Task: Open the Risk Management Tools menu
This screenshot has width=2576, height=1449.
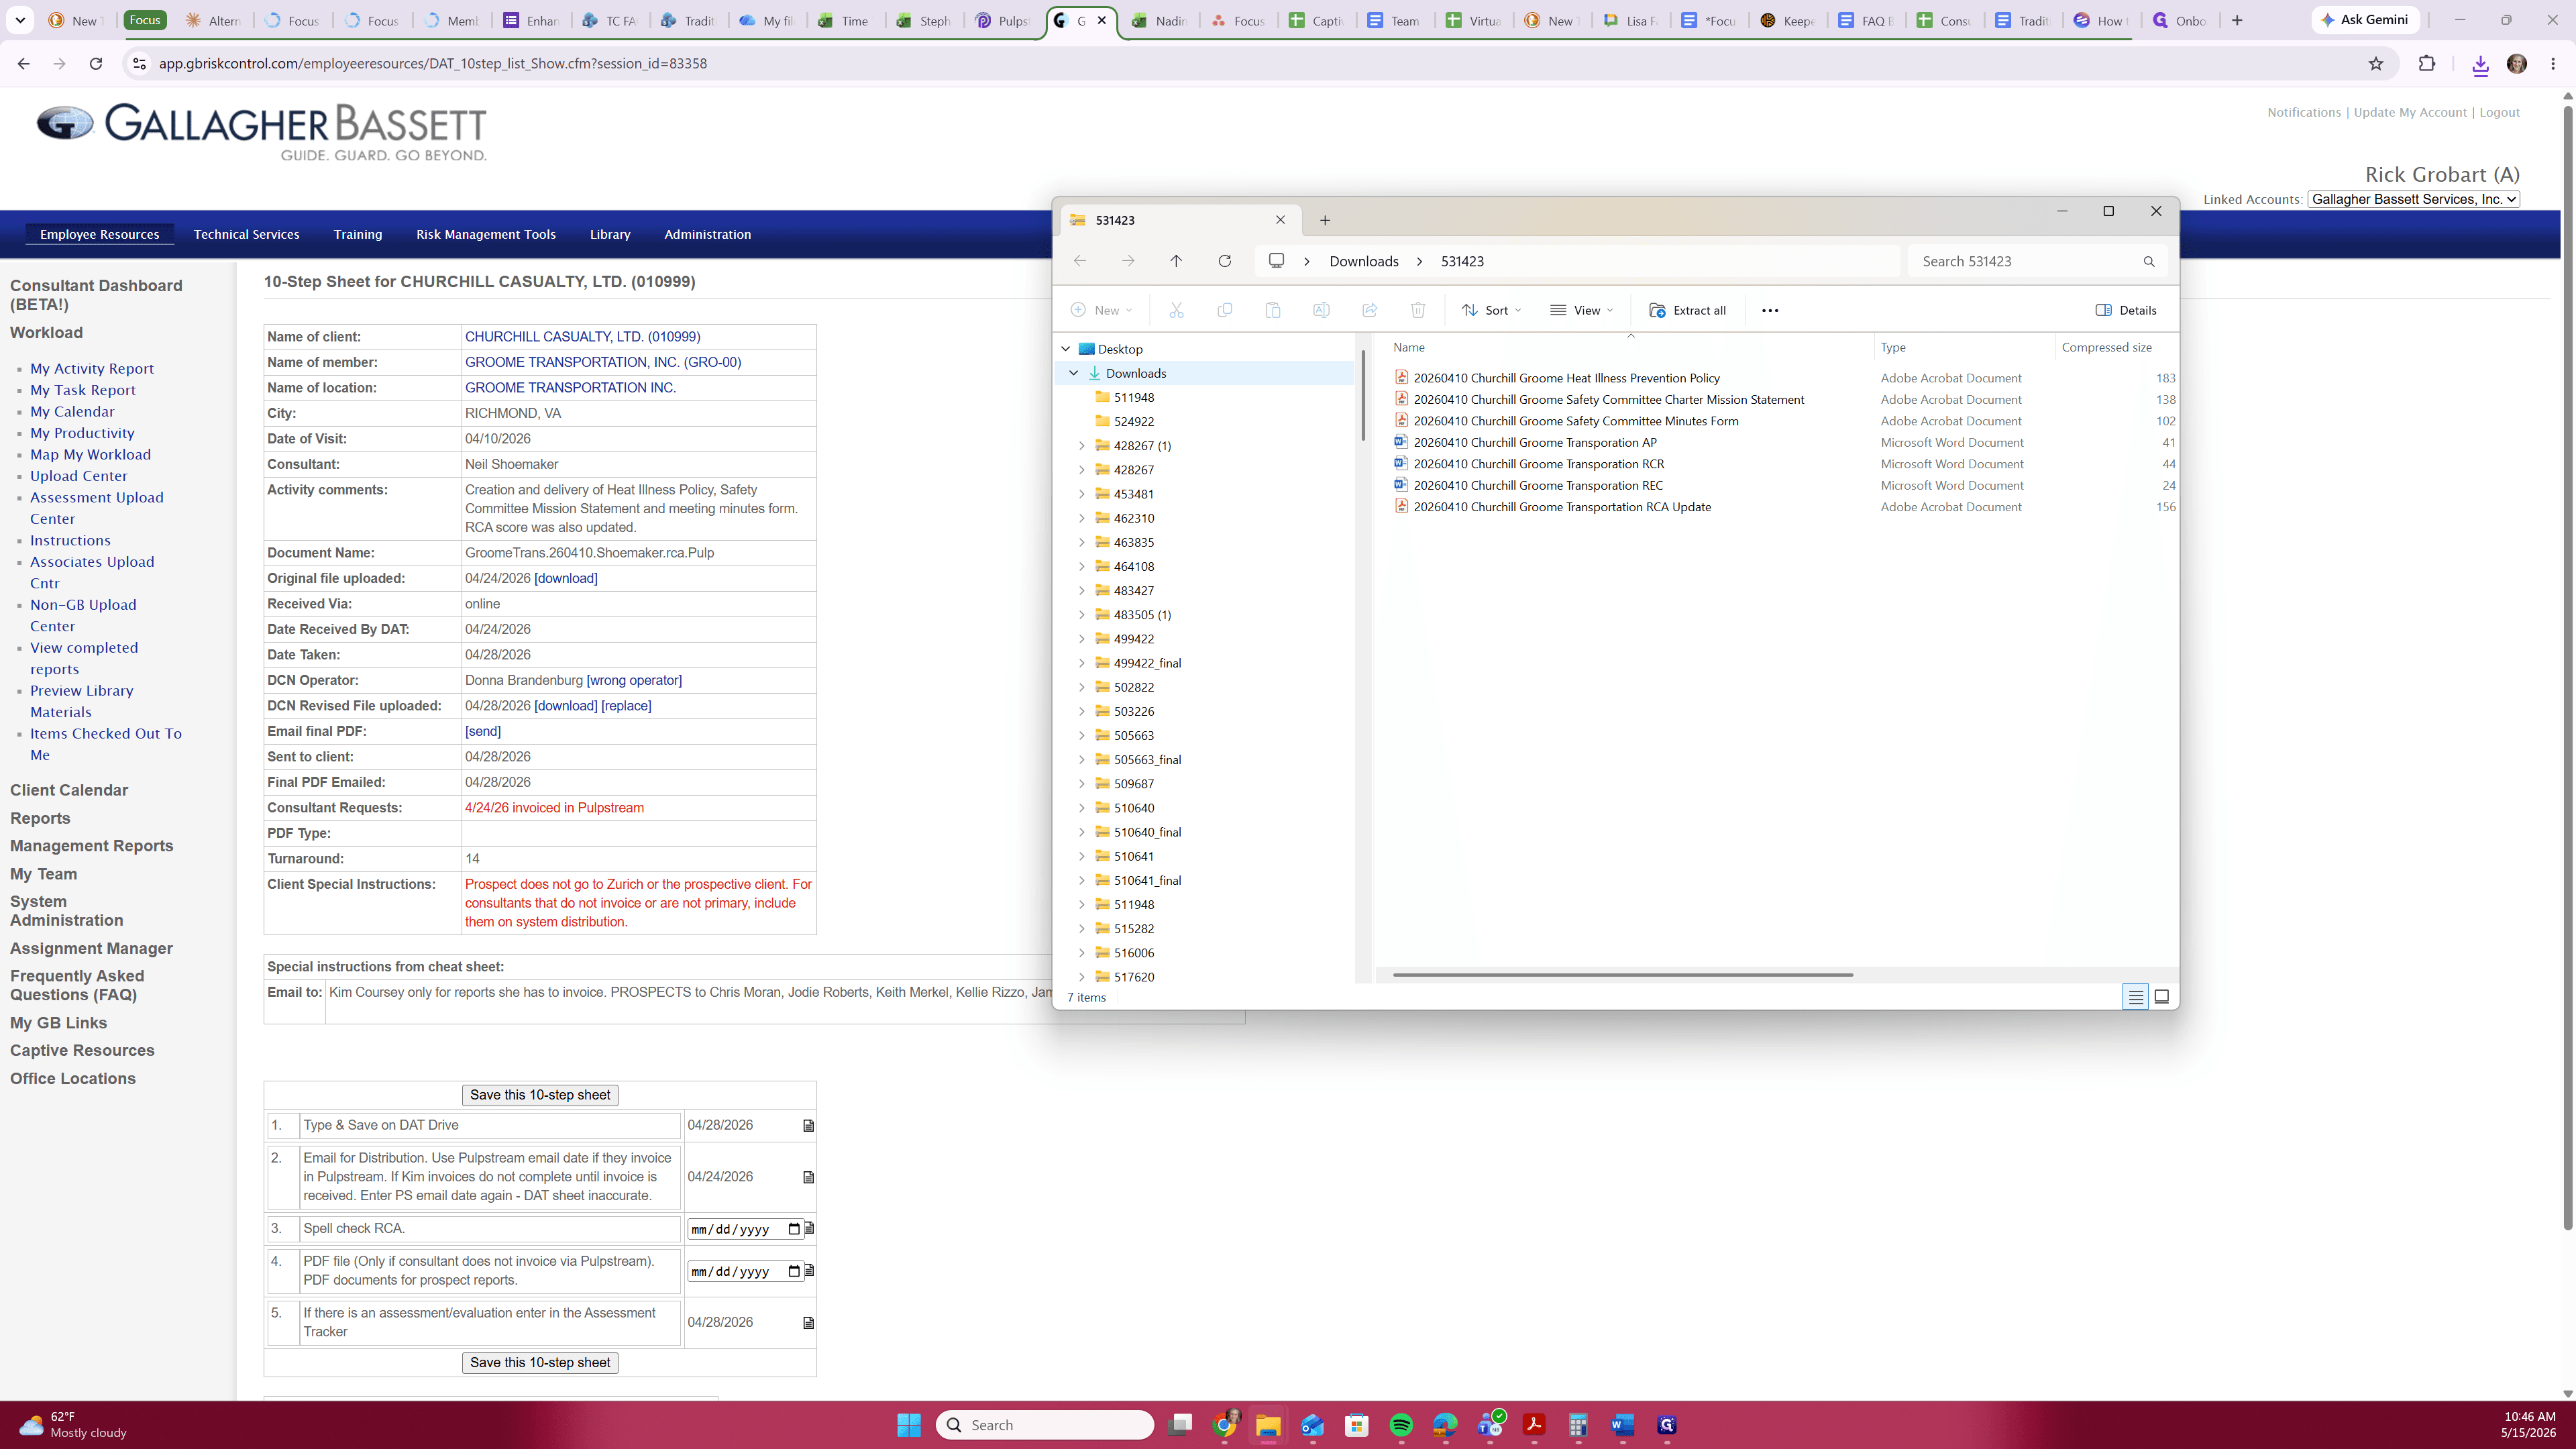Action: [x=486, y=234]
